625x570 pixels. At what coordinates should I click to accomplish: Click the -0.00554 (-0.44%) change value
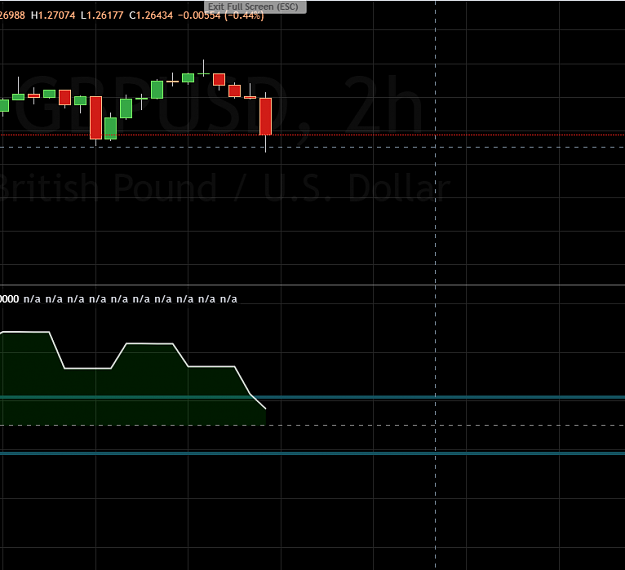(x=221, y=16)
